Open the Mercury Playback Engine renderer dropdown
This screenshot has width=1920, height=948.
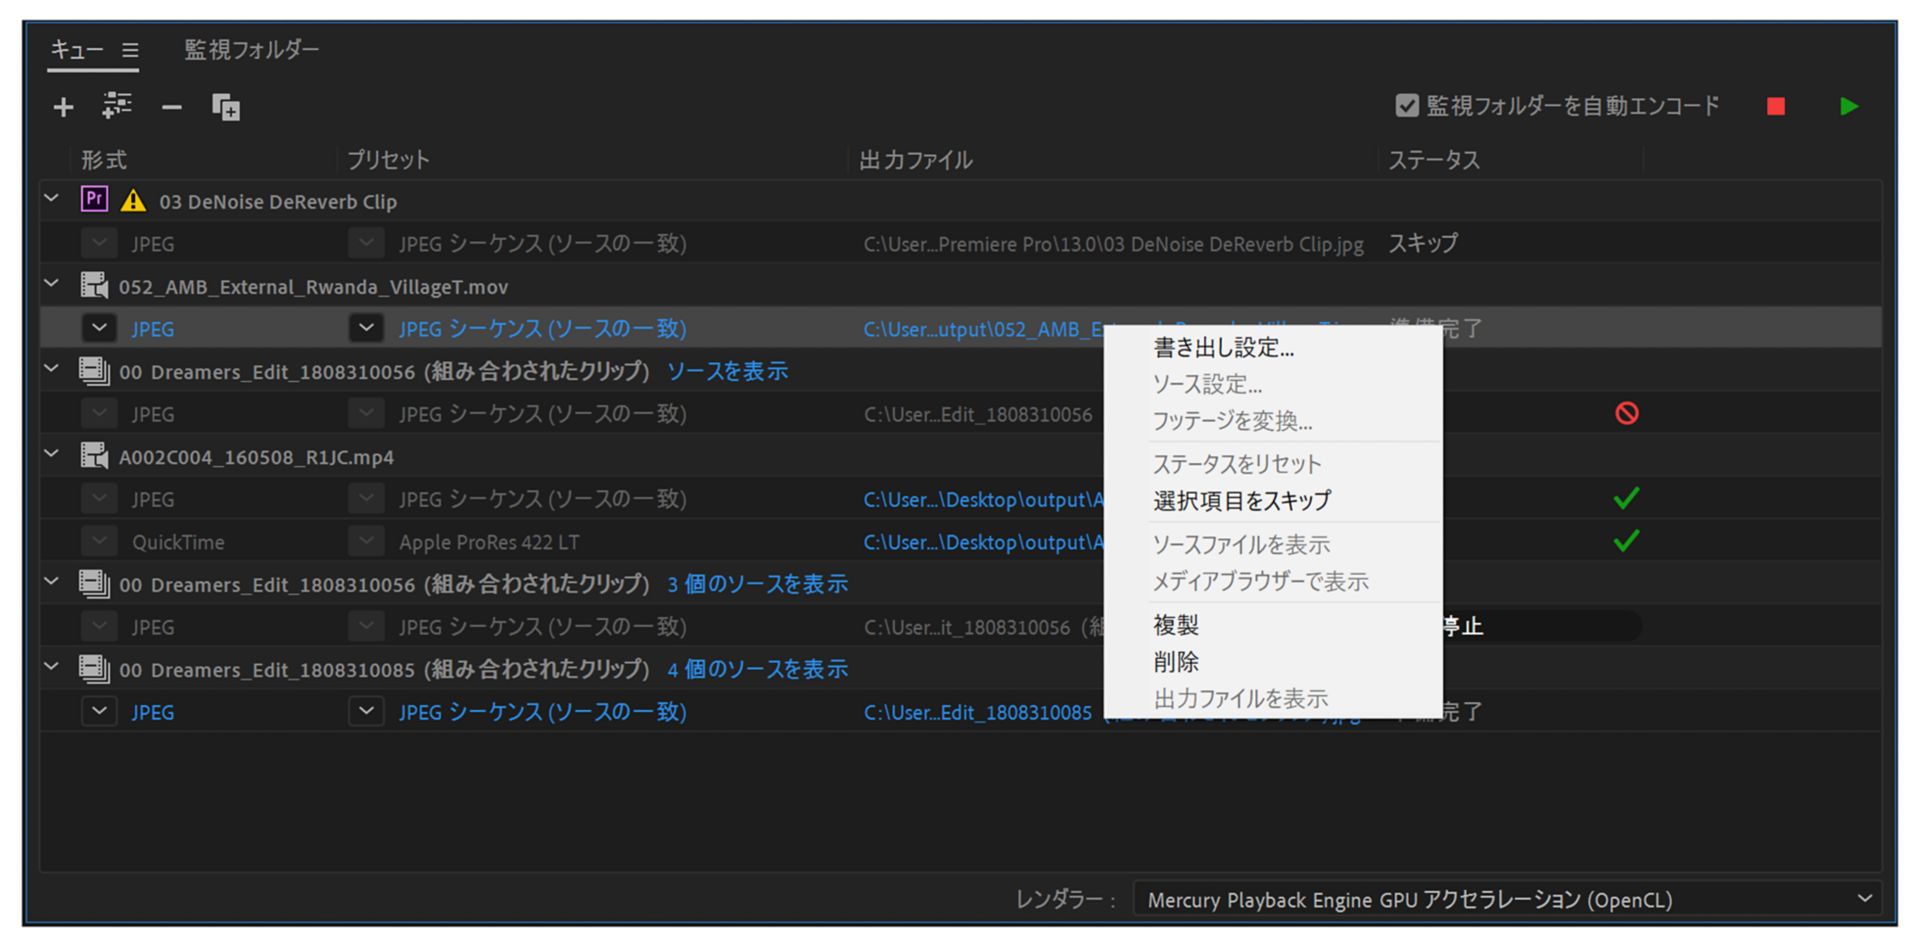click(x=1865, y=898)
